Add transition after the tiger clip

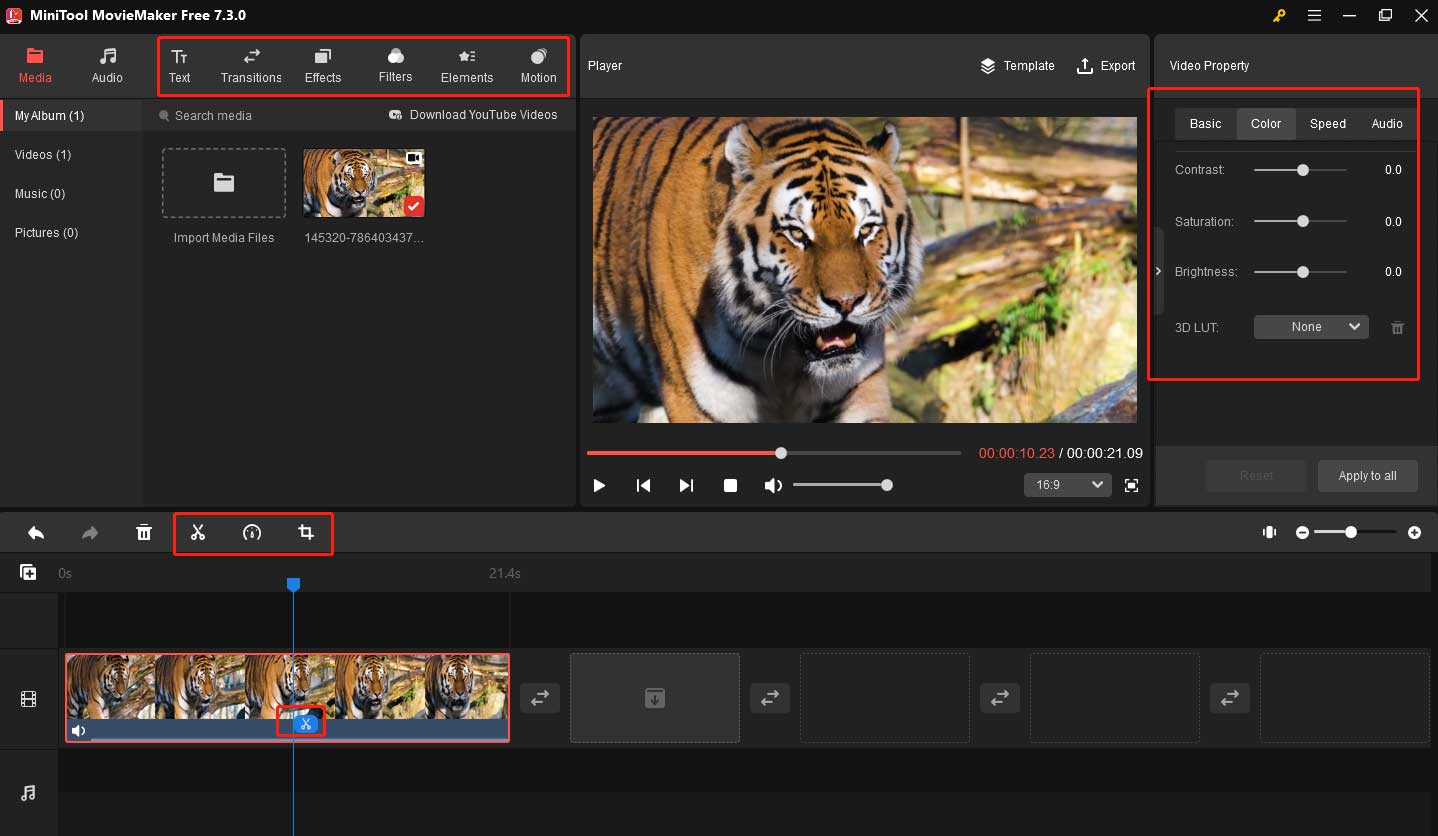click(x=539, y=698)
